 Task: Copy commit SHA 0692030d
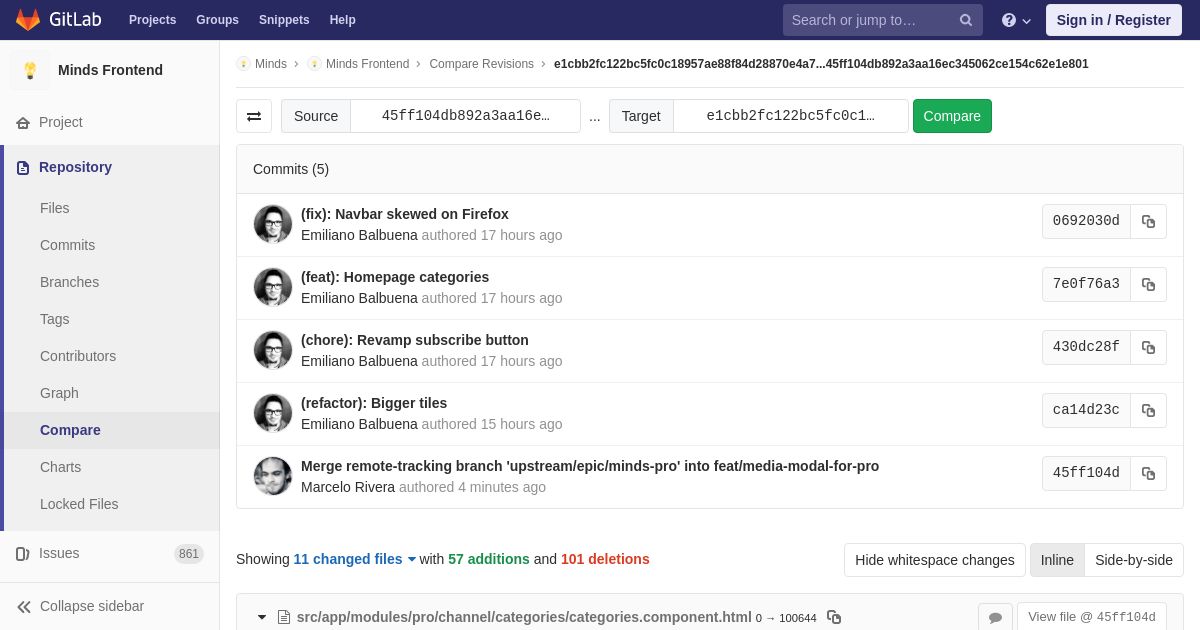[1148, 221]
